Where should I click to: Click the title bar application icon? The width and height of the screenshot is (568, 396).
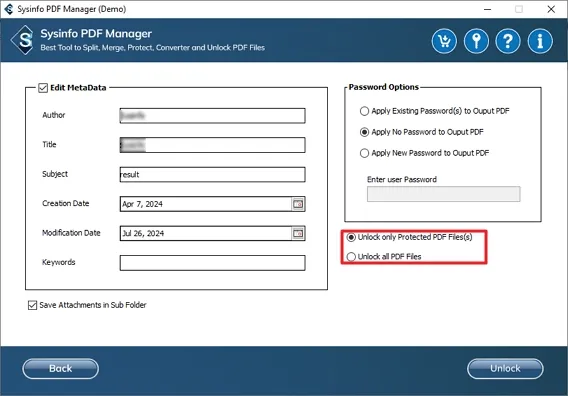click(9, 9)
